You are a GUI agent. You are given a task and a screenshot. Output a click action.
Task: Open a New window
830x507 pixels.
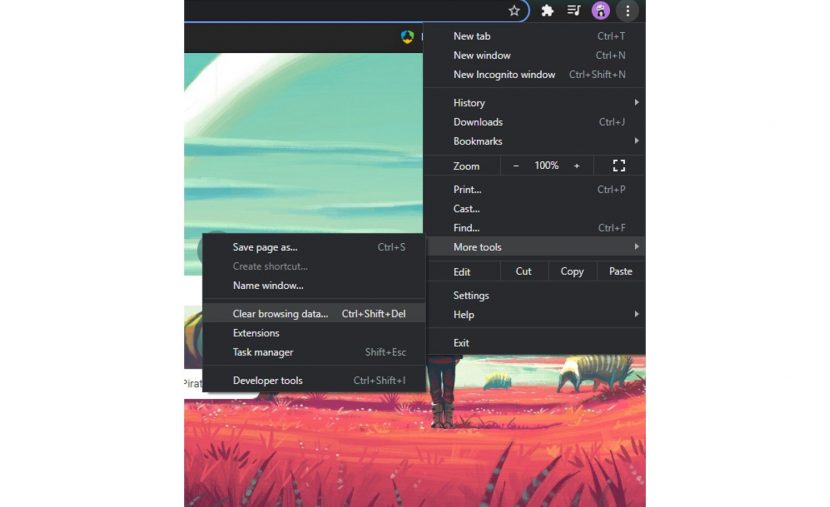coord(535,55)
